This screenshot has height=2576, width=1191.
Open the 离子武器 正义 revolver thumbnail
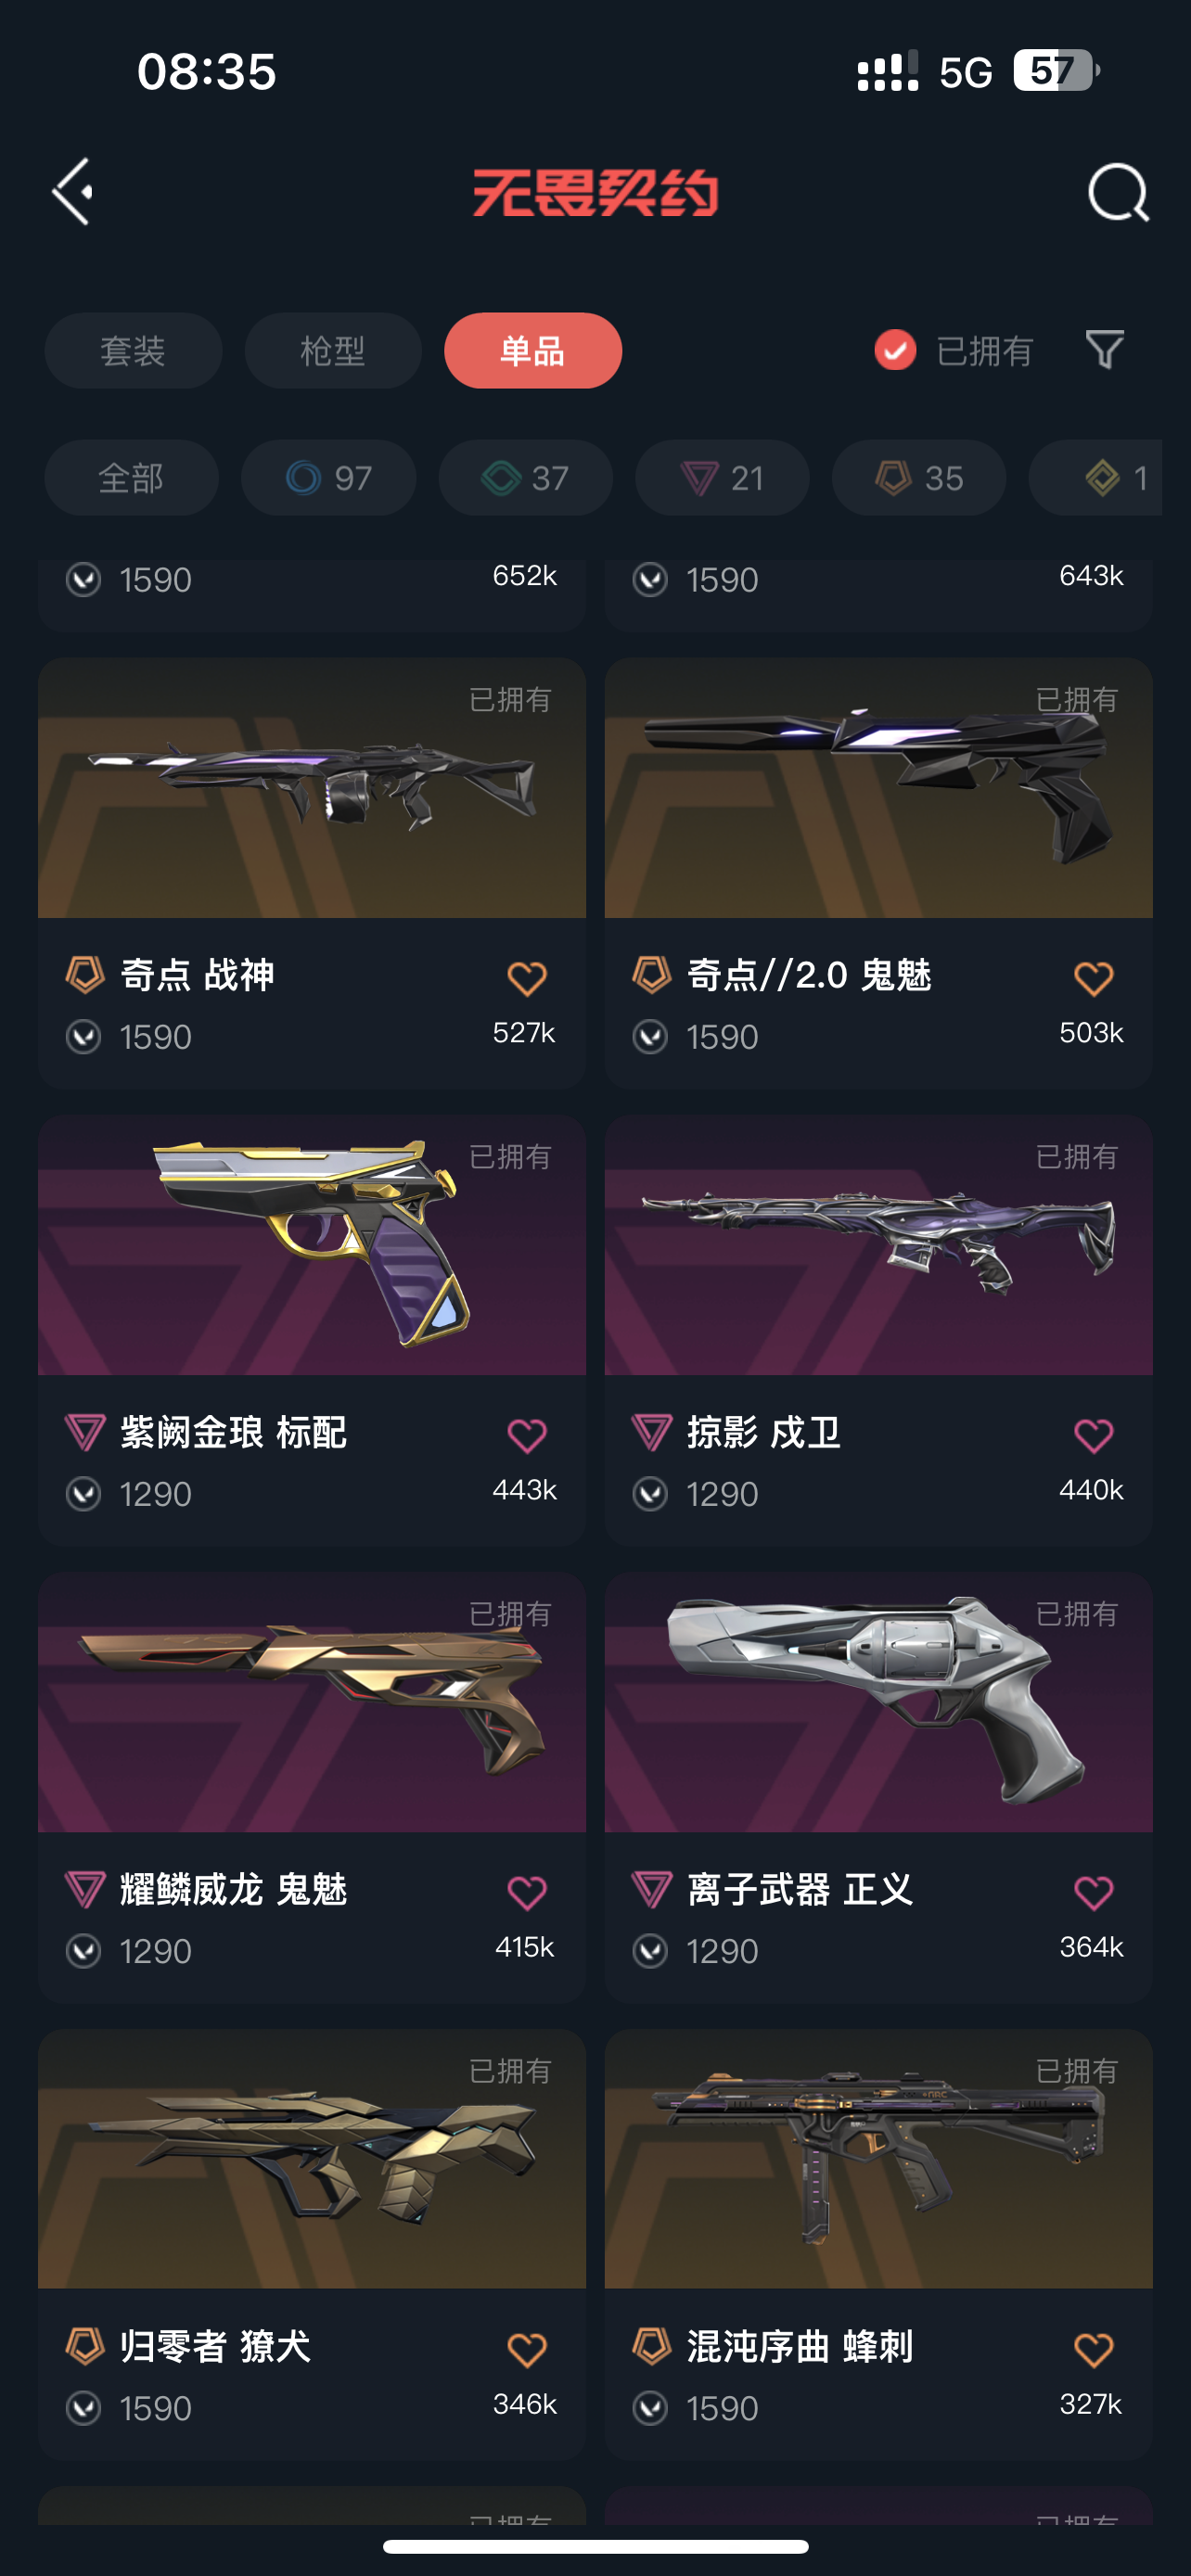pos(878,1702)
